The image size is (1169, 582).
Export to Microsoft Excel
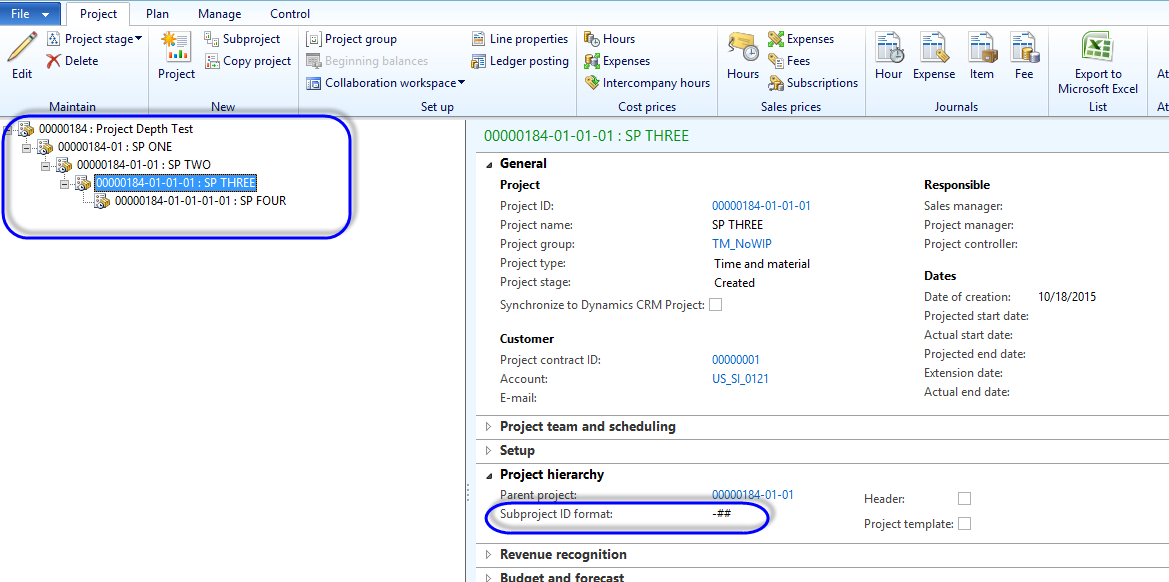1098,63
